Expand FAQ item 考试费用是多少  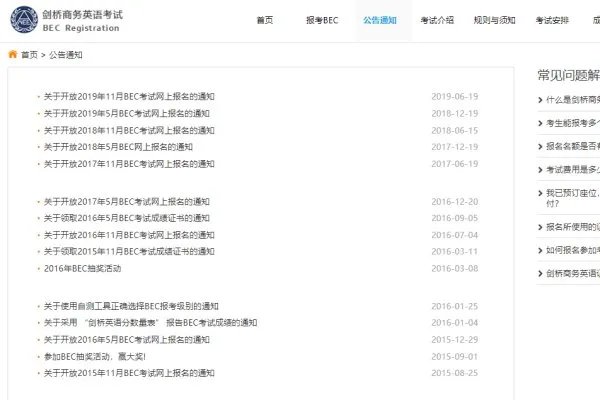[x=572, y=170]
